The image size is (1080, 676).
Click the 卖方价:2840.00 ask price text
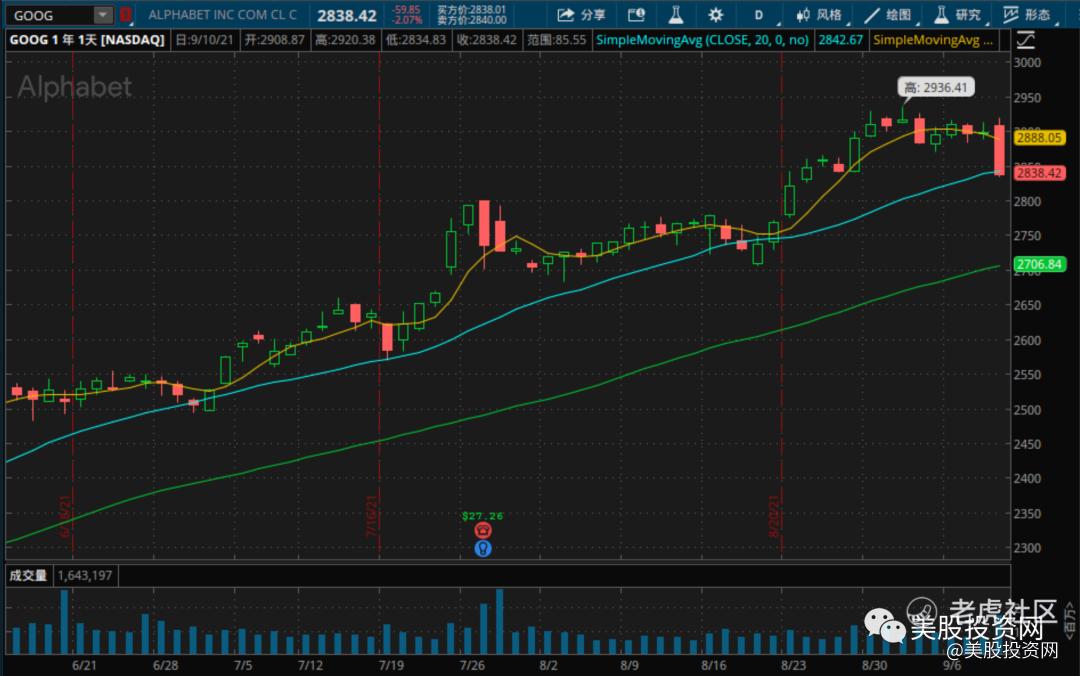tap(472, 20)
